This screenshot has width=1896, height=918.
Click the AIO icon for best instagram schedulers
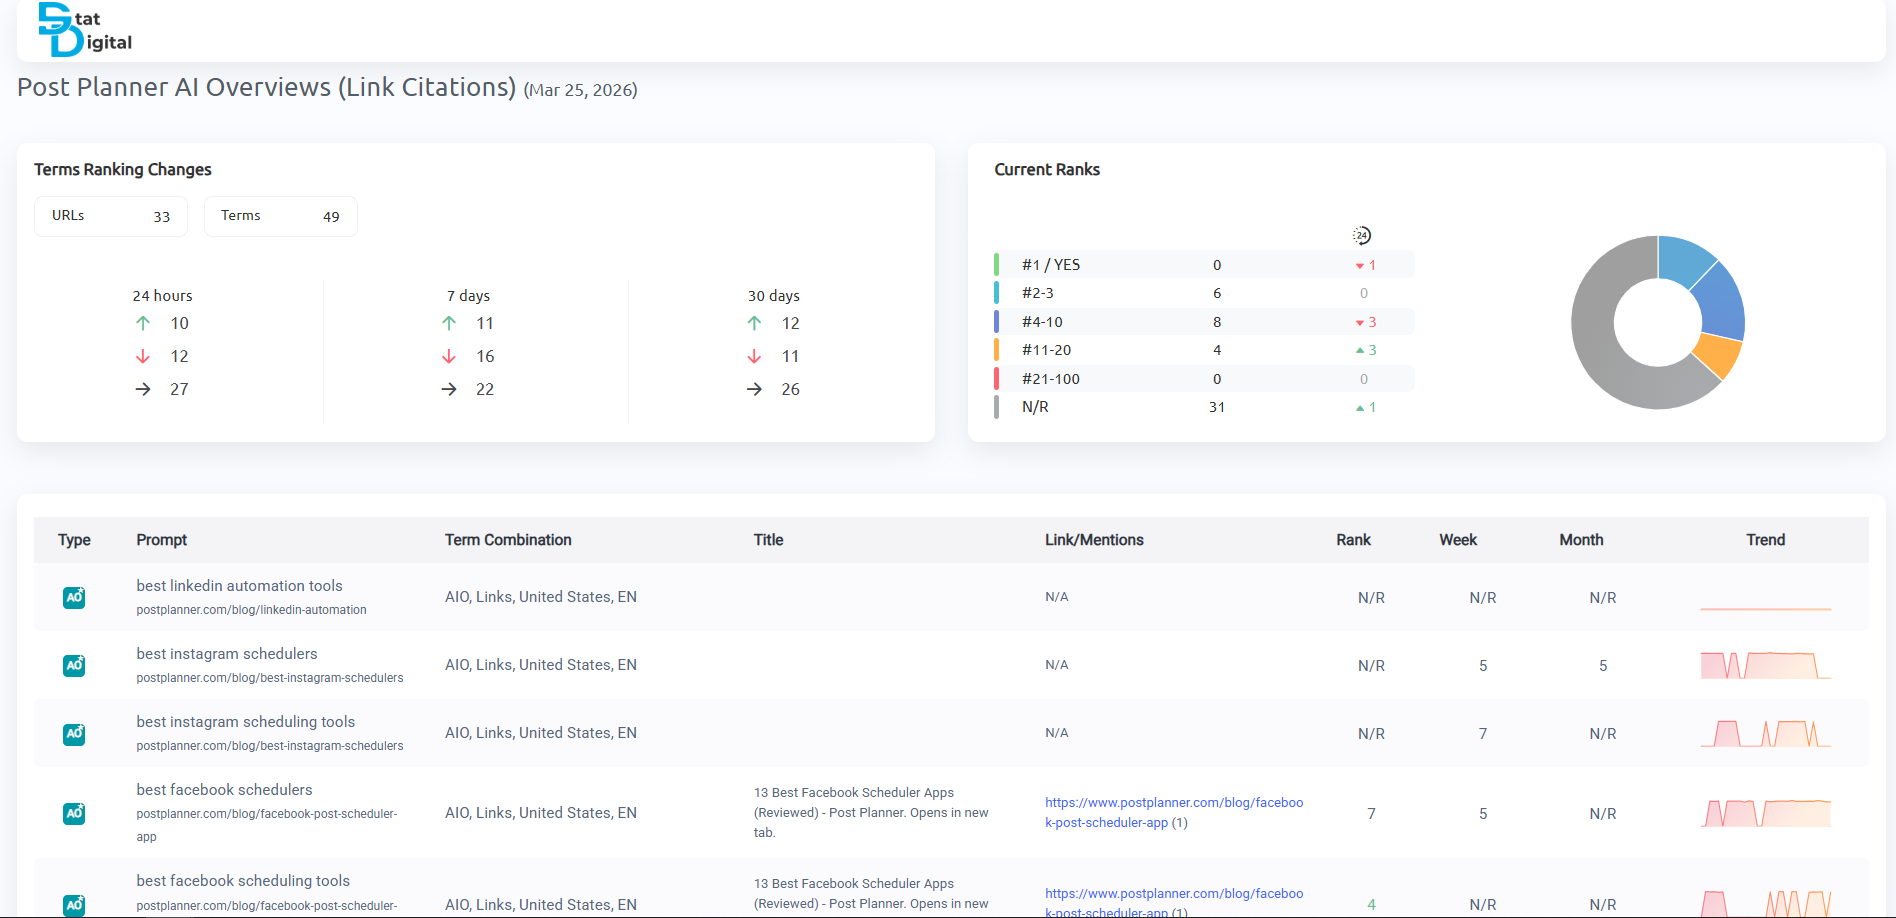(74, 665)
